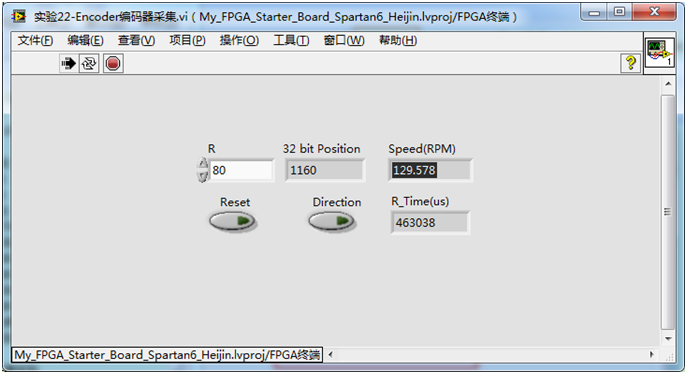The height and width of the screenshot is (374, 687).
Task: Open the 工具(T) menu
Action: (291, 41)
